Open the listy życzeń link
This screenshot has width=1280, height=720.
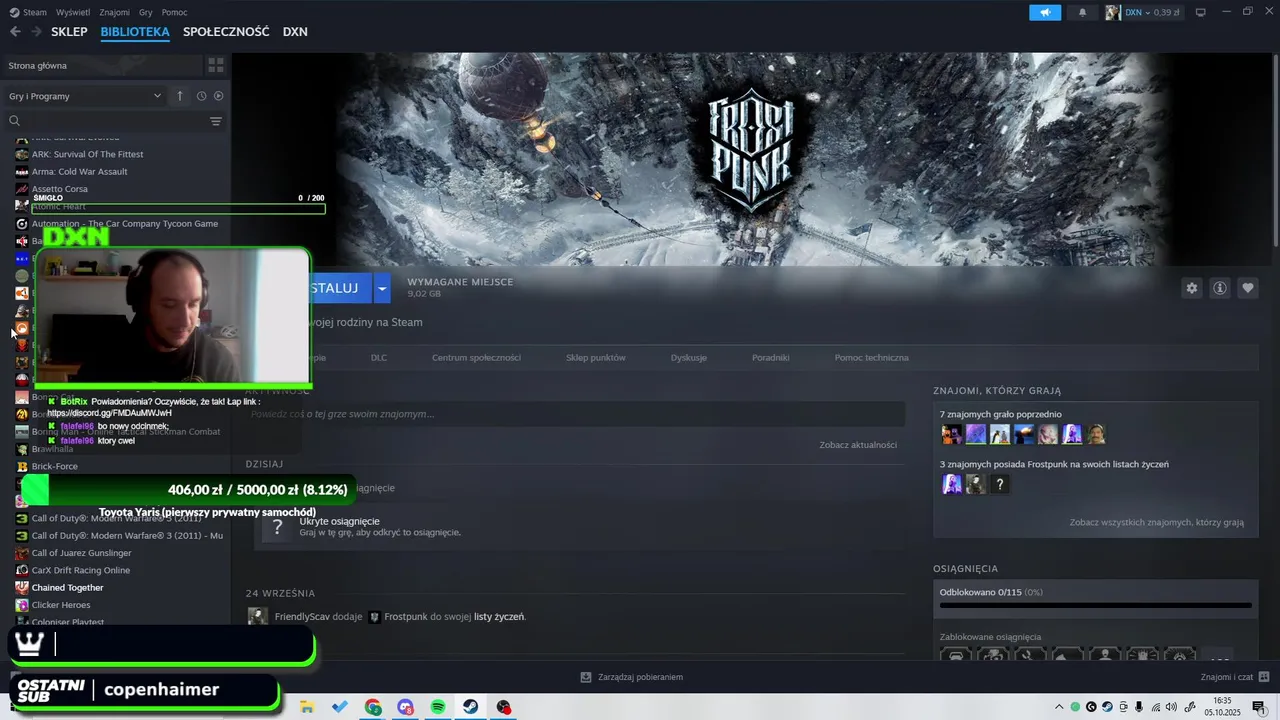coord(499,617)
